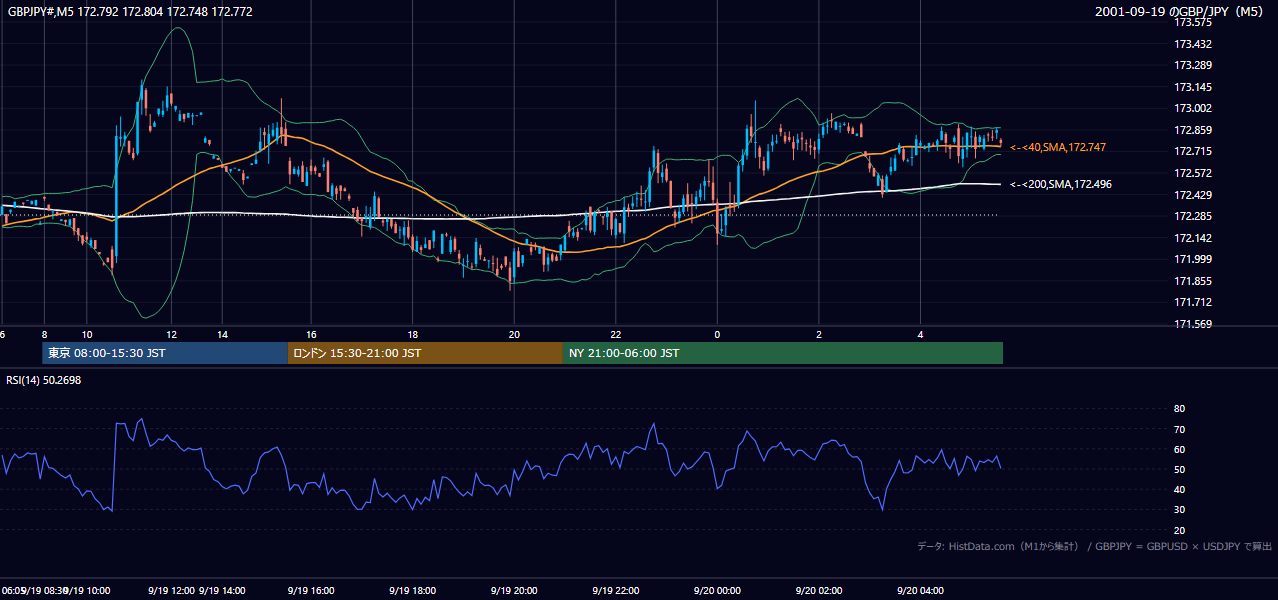The width and height of the screenshot is (1278, 600).
Task: Click the 9/19 20:00 date label
Action: (x=514, y=590)
